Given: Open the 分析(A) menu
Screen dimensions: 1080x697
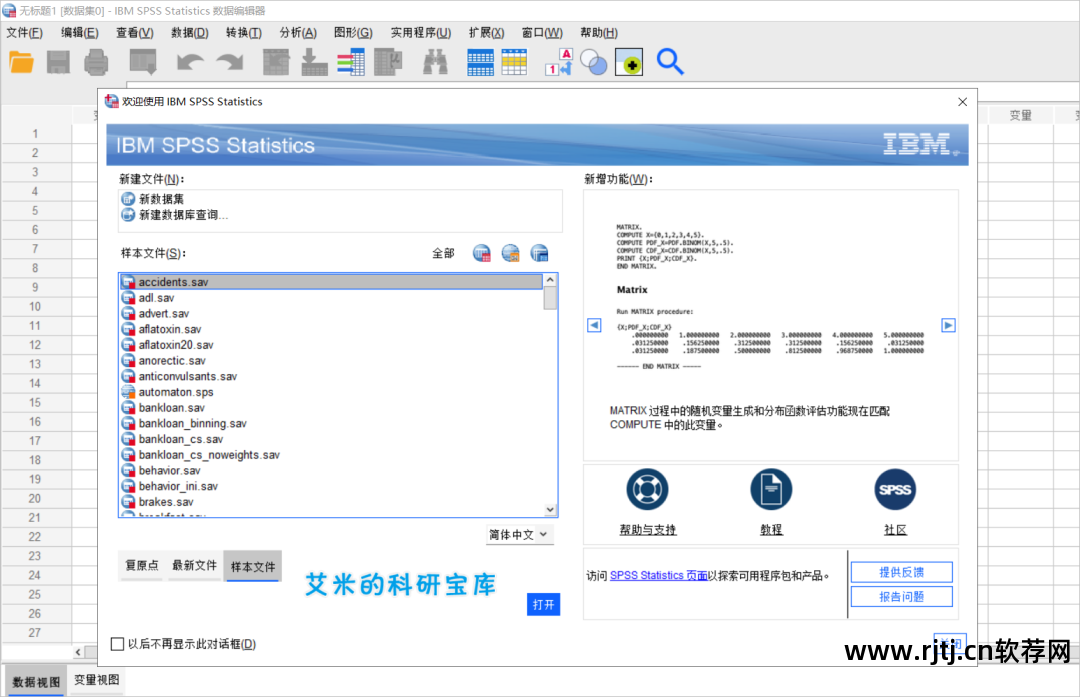Looking at the screenshot, I should [x=298, y=32].
